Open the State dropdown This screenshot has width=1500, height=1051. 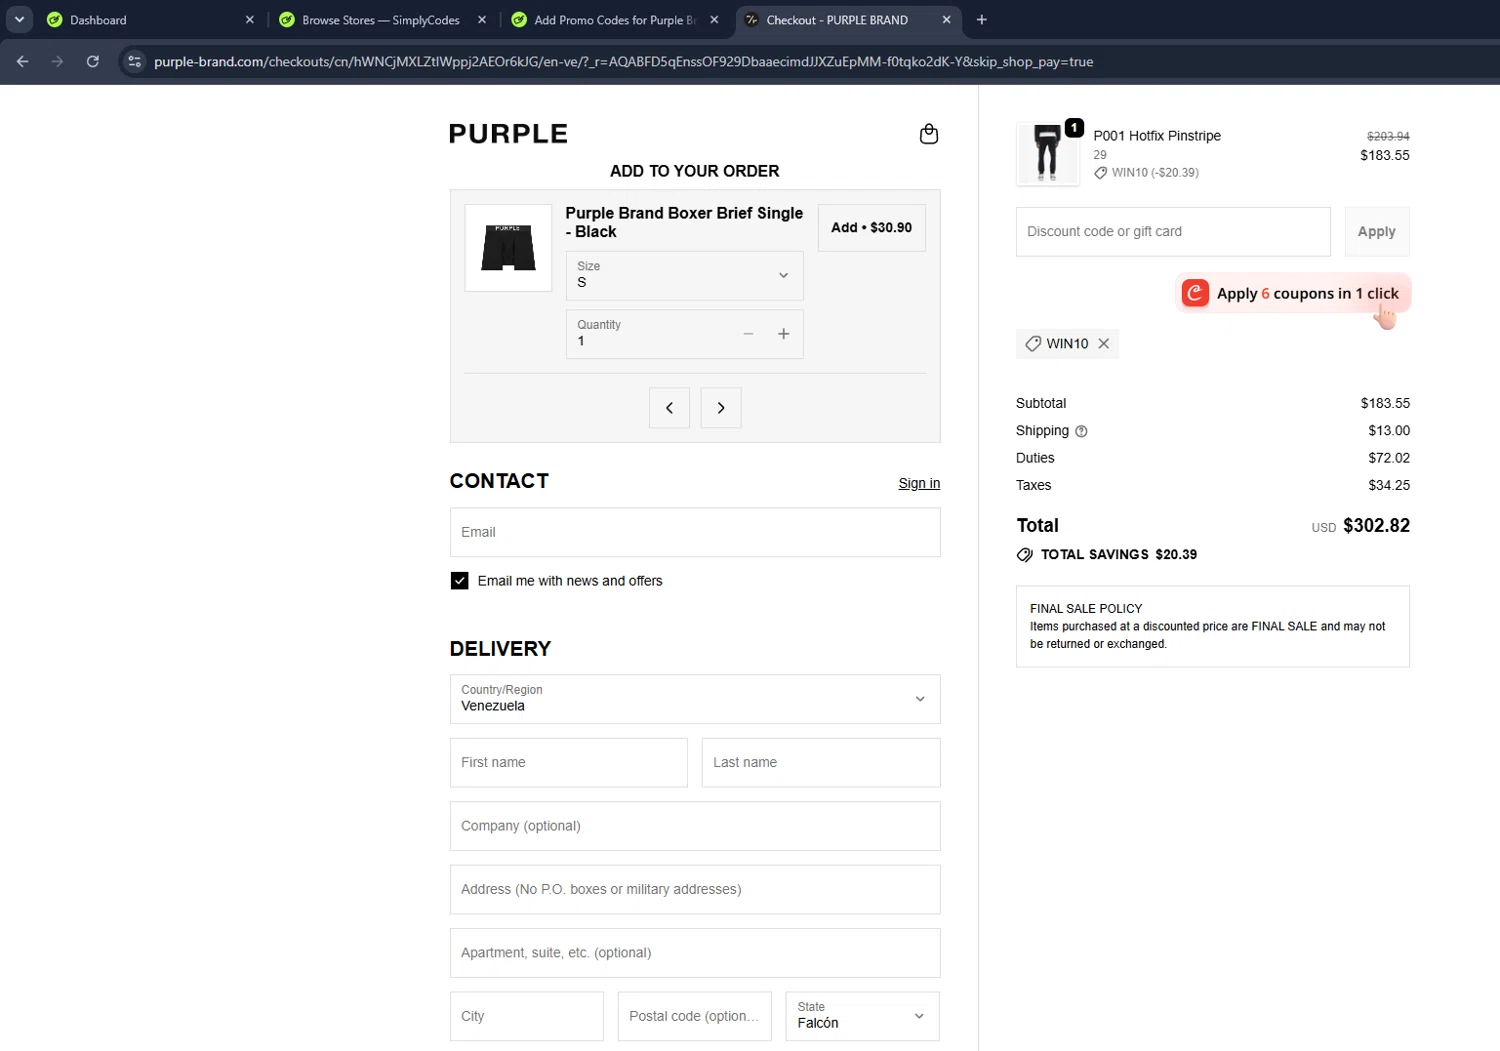click(x=862, y=1016)
